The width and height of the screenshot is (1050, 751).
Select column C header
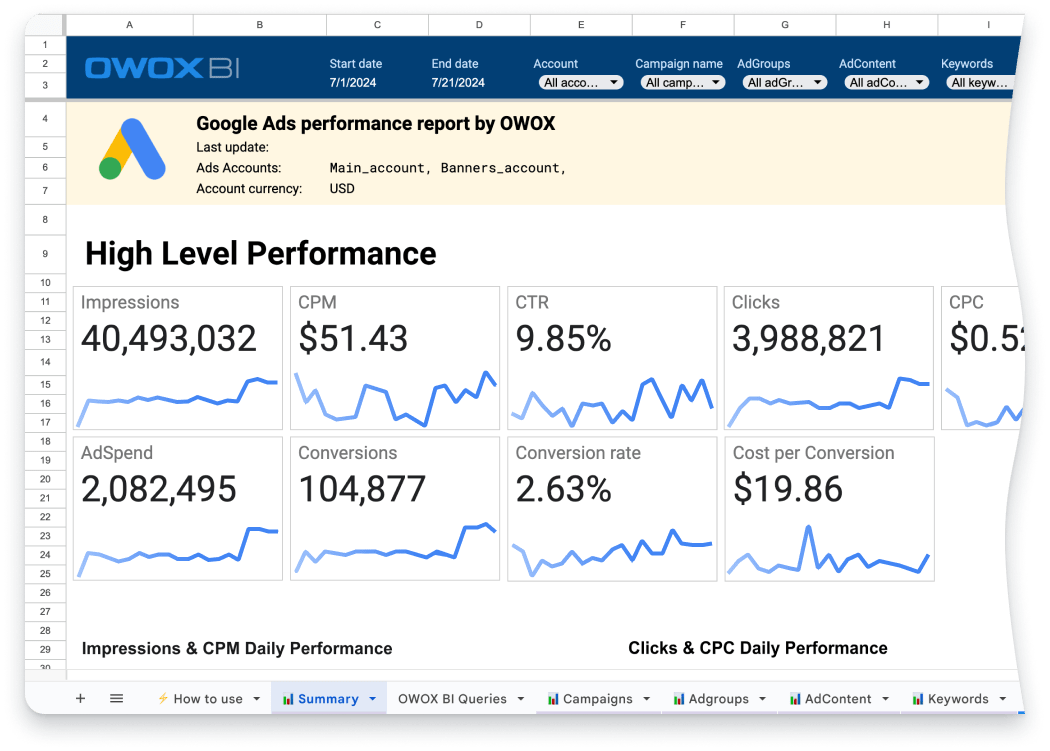tap(378, 25)
